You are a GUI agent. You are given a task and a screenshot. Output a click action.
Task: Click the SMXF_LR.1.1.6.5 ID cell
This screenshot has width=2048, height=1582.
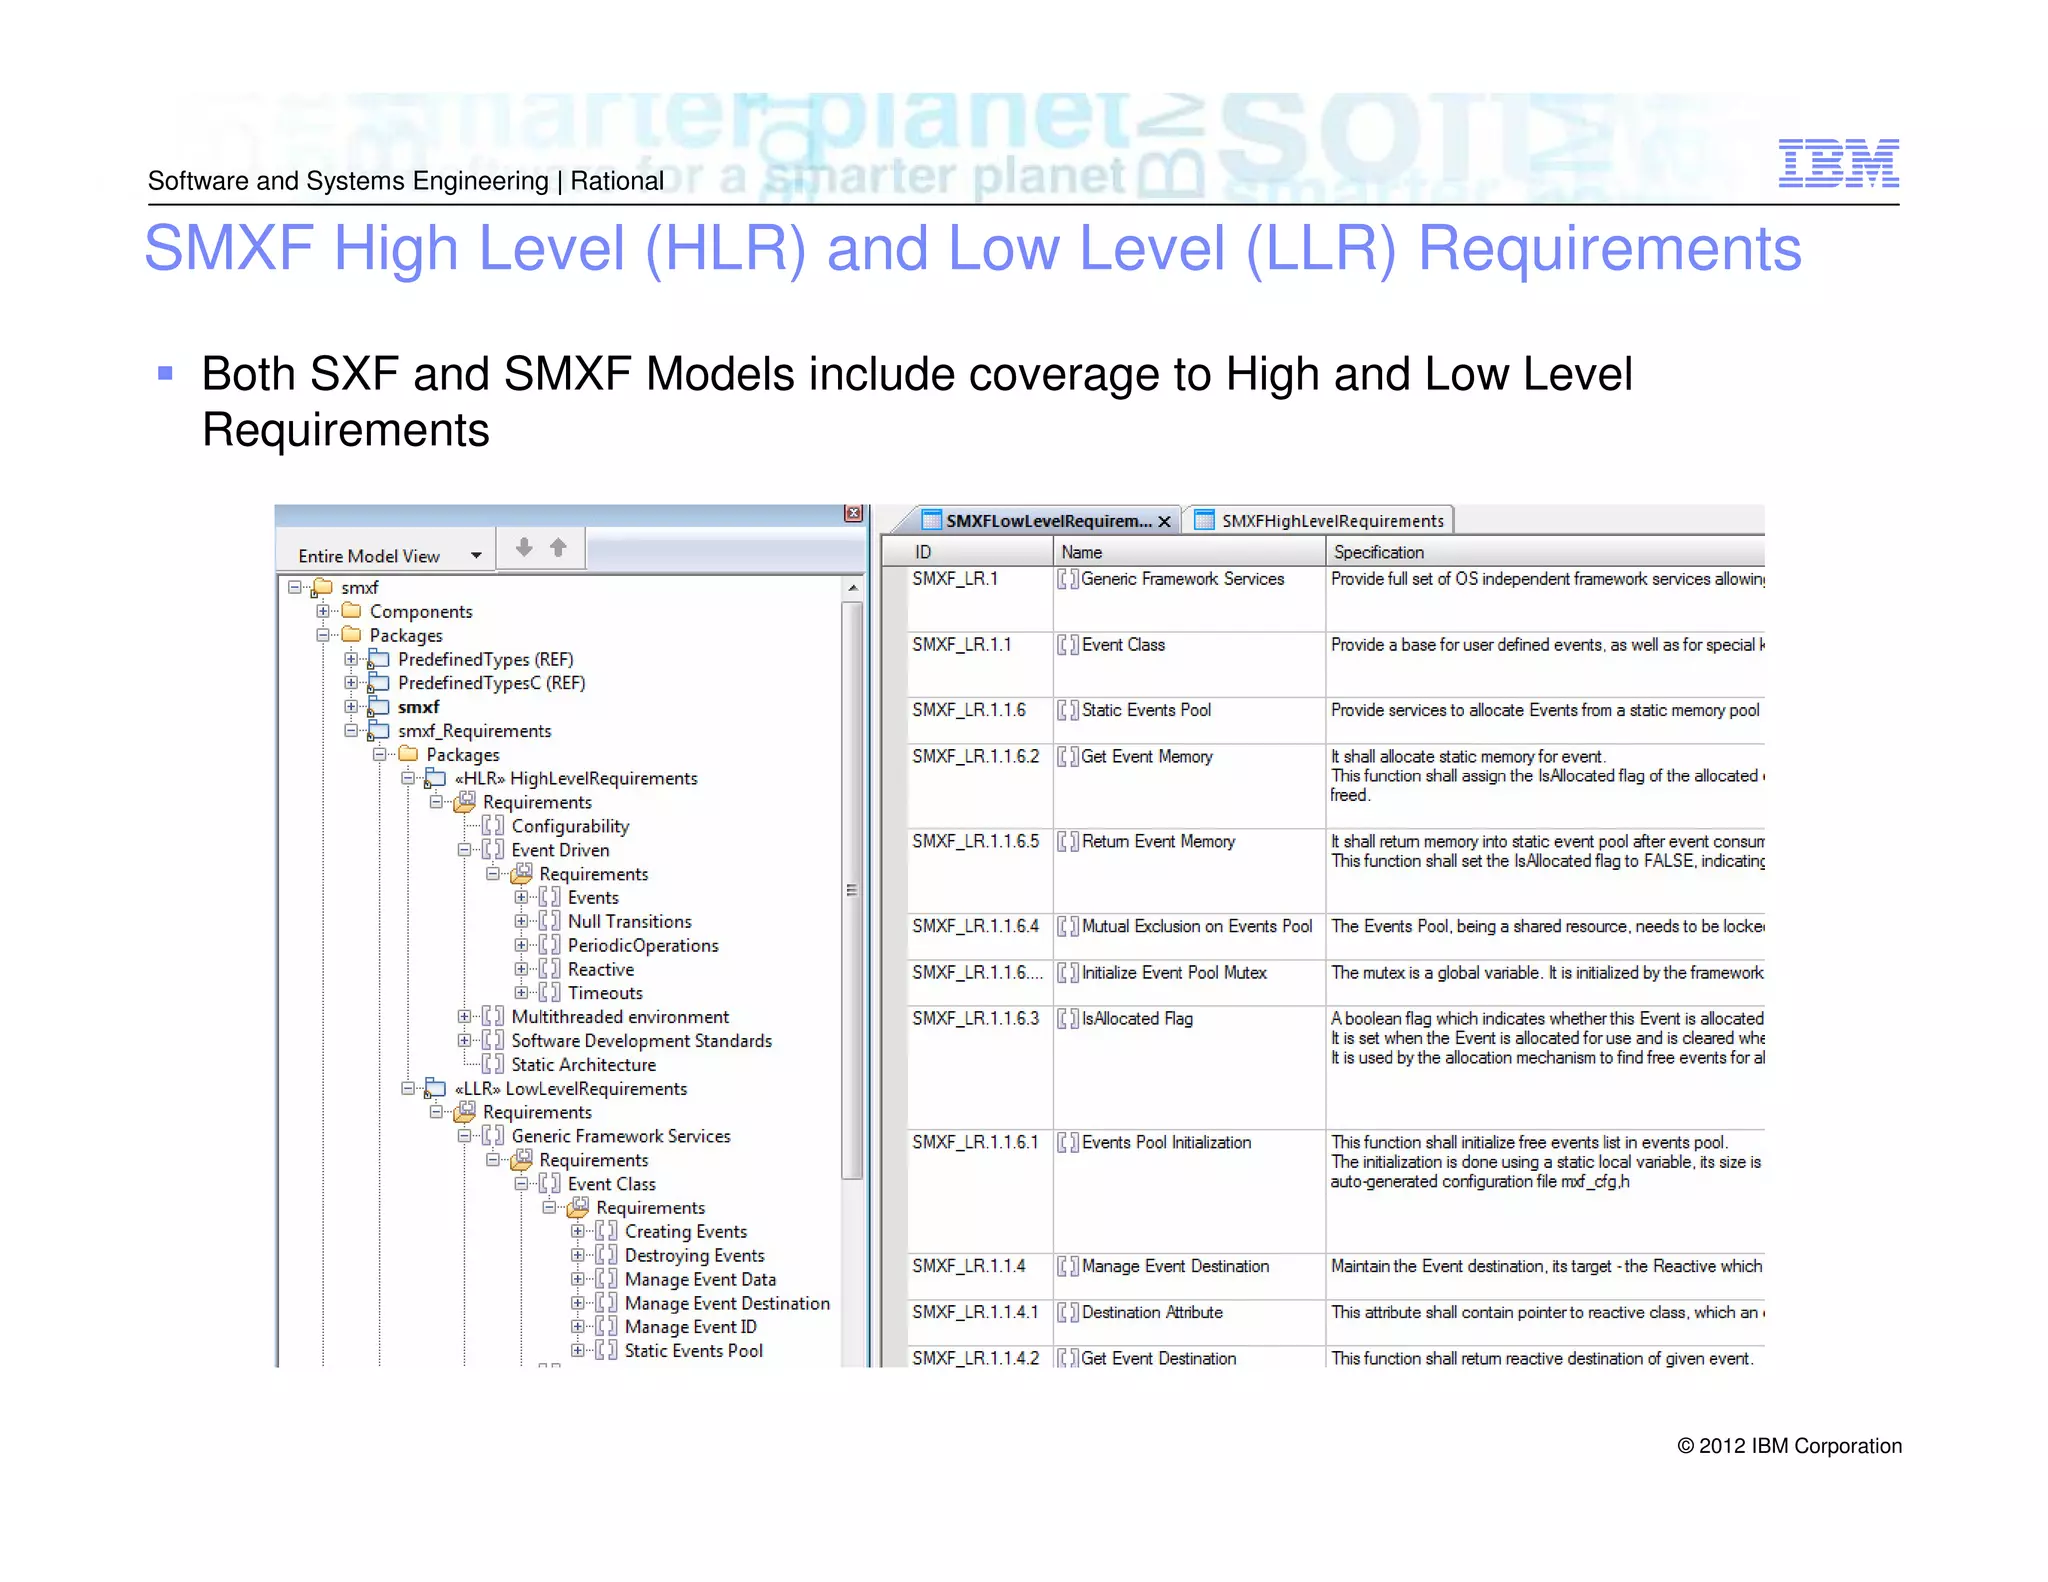pos(980,870)
